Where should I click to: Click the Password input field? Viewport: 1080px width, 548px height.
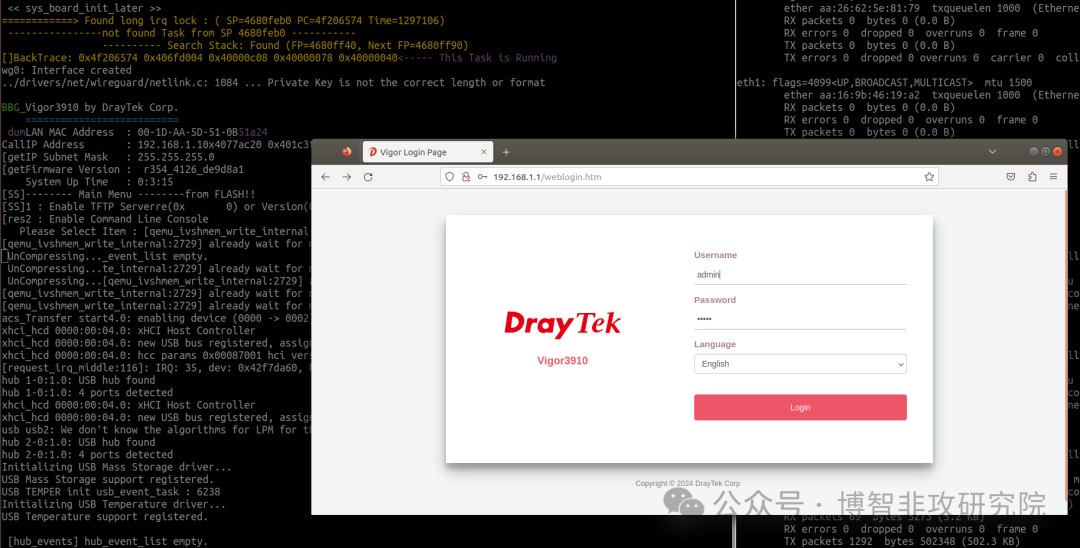click(800, 319)
